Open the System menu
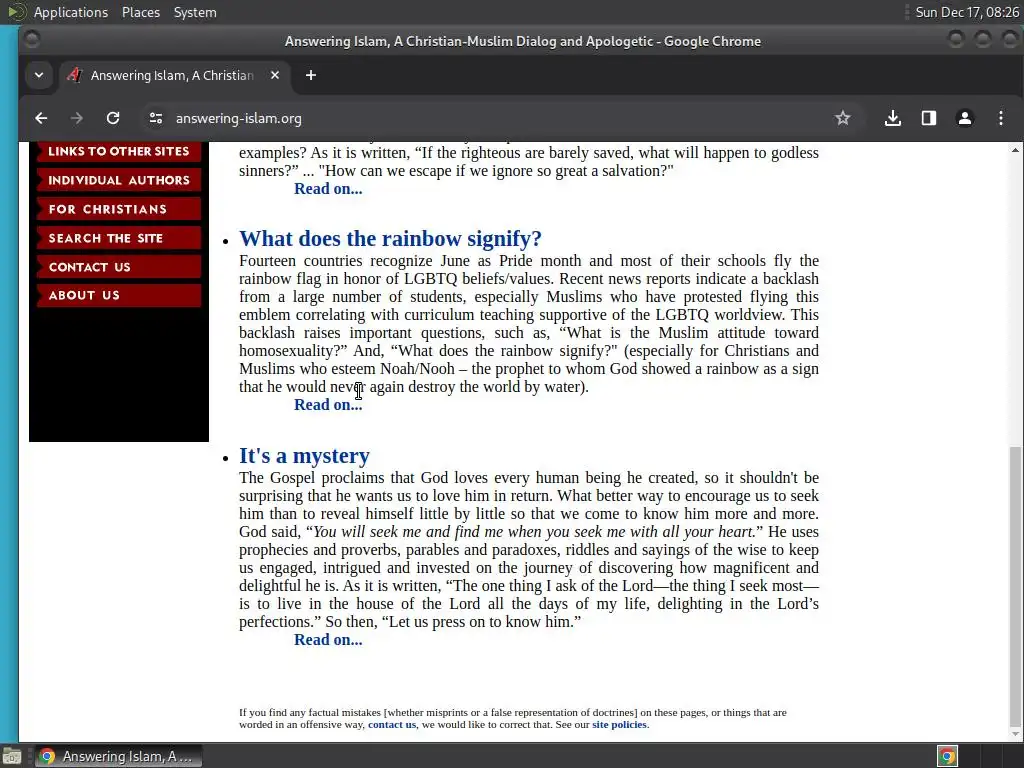The height and width of the screenshot is (768, 1024). [x=195, y=12]
